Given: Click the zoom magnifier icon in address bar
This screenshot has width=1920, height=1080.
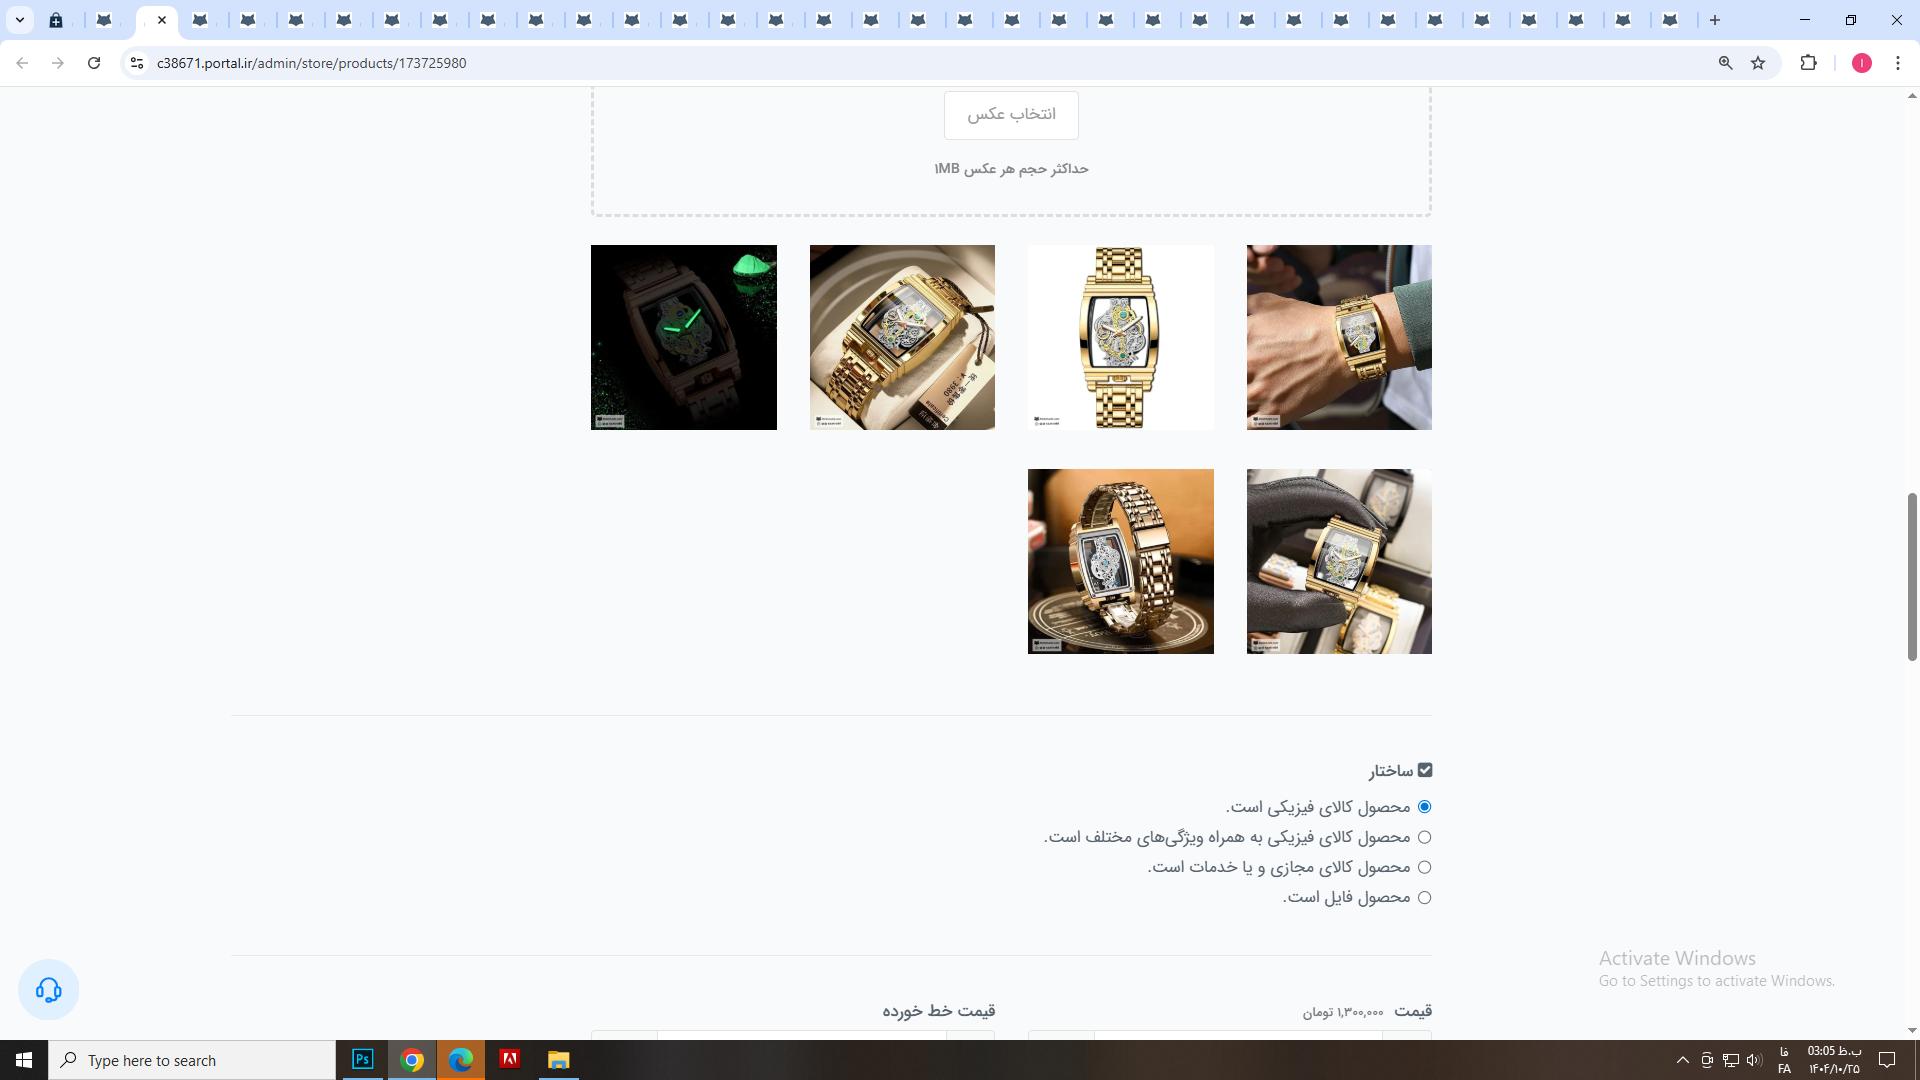Looking at the screenshot, I should click(1725, 63).
